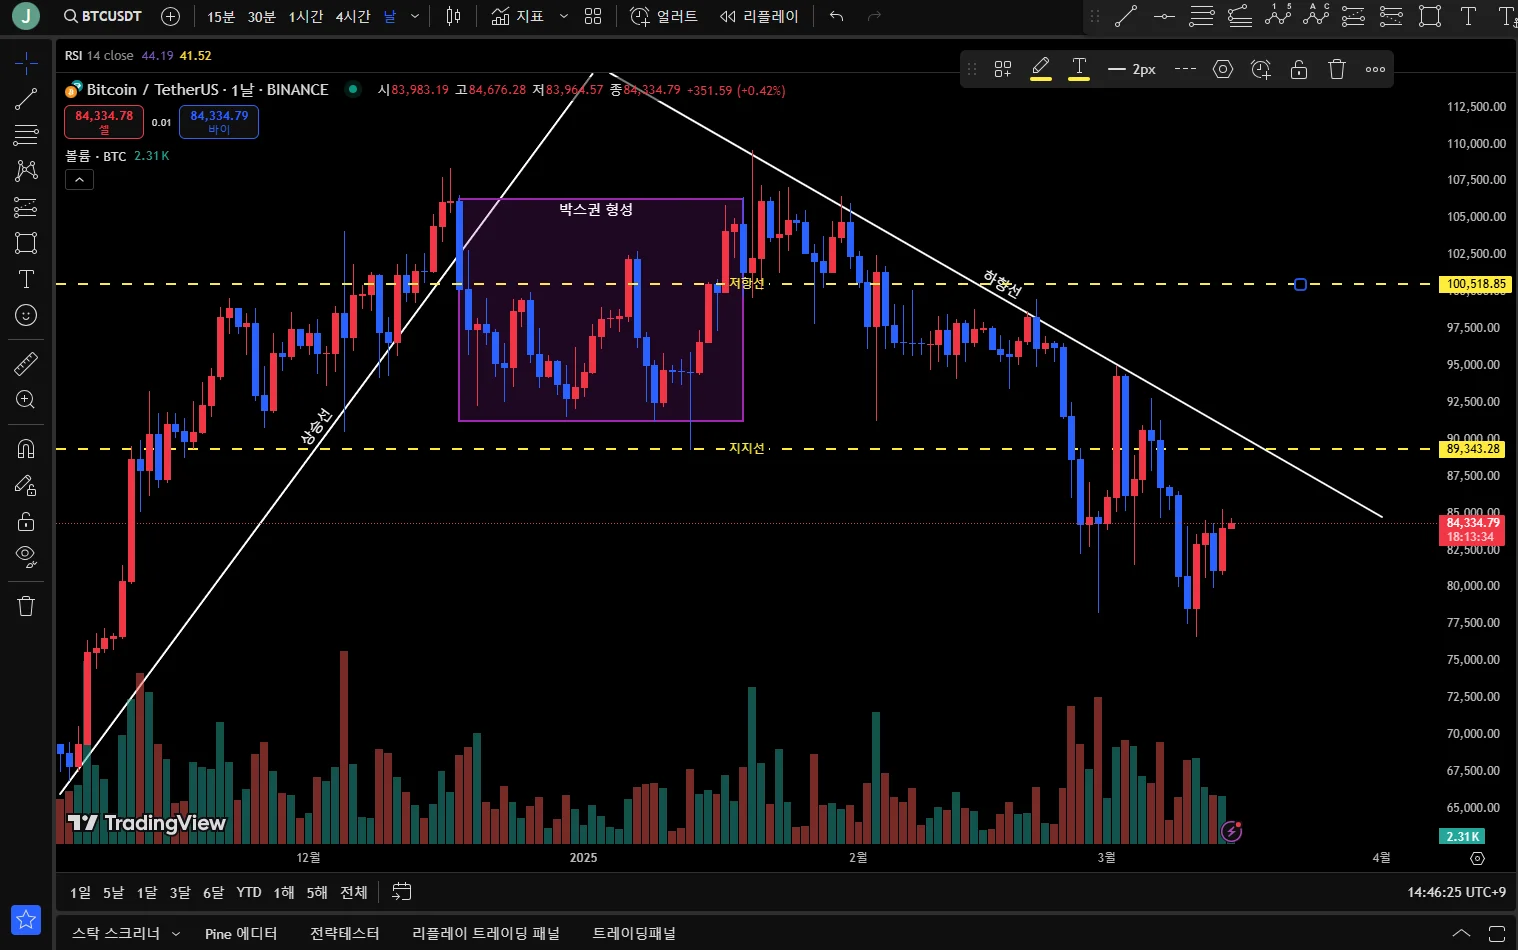Open the emoji and icons tool
The height and width of the screenshot is (950, 1518).
pyautogui.click(x=26, y=315)
